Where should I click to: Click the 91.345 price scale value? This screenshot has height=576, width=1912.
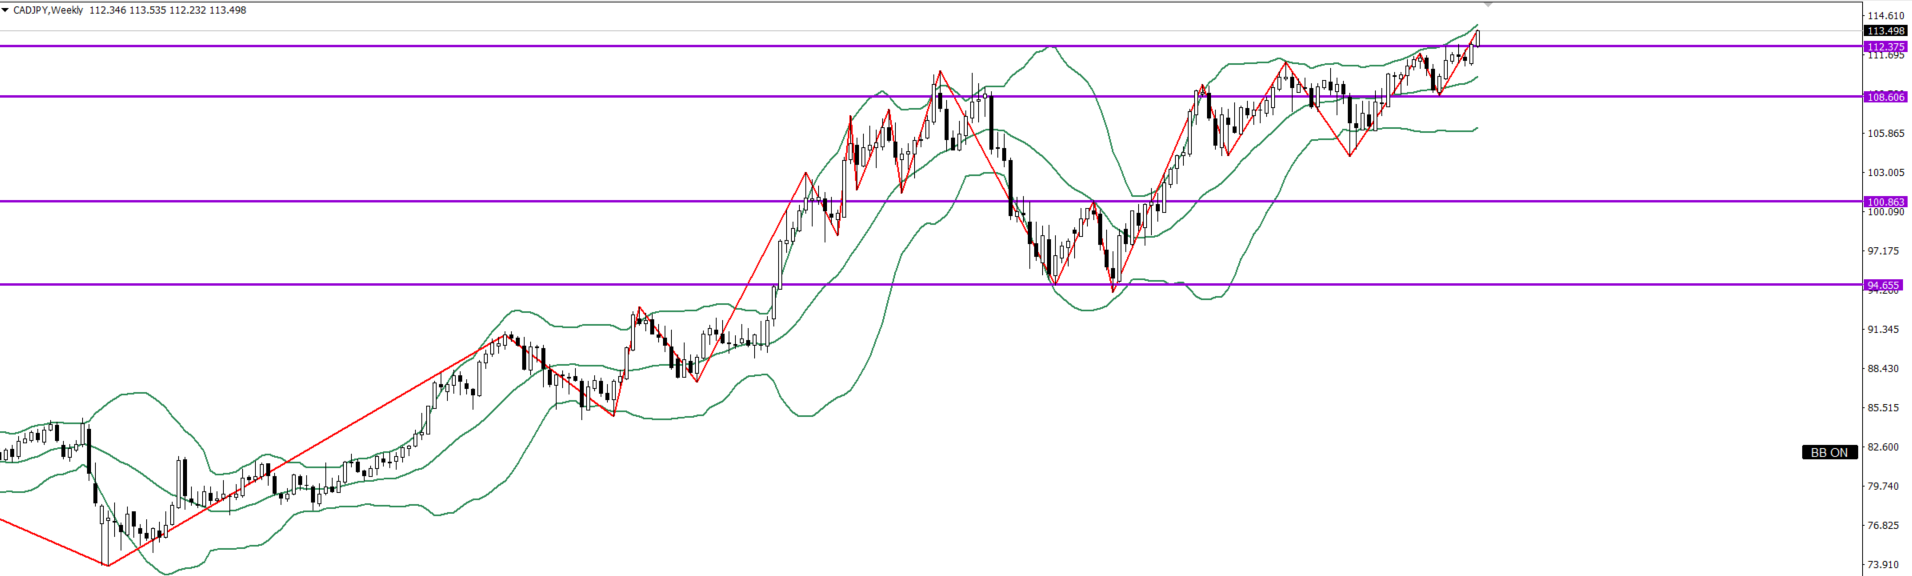pos(1885,329)
